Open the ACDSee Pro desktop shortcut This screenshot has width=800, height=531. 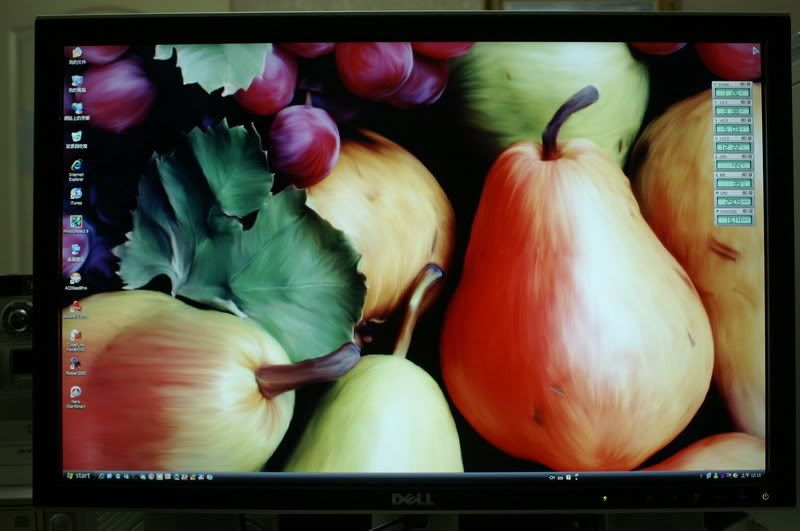[x=75, y=277]
